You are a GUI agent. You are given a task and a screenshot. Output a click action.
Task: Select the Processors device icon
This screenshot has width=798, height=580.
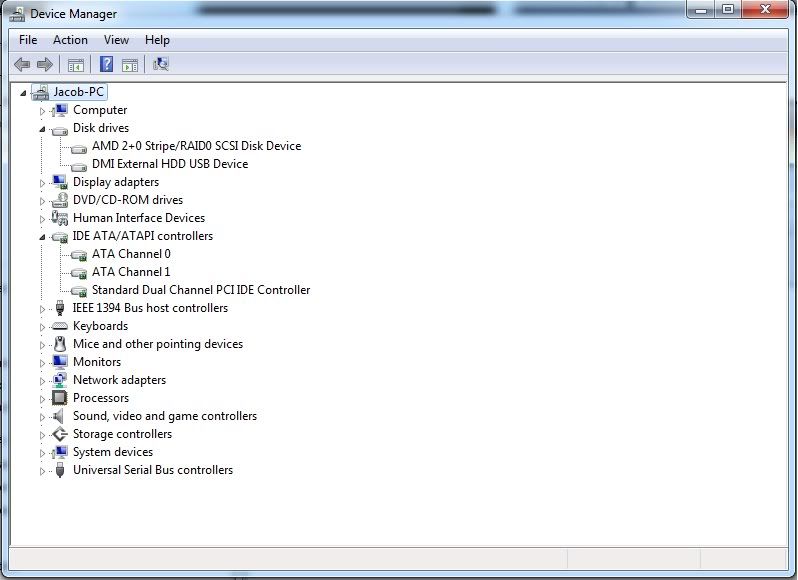(59, 398)
